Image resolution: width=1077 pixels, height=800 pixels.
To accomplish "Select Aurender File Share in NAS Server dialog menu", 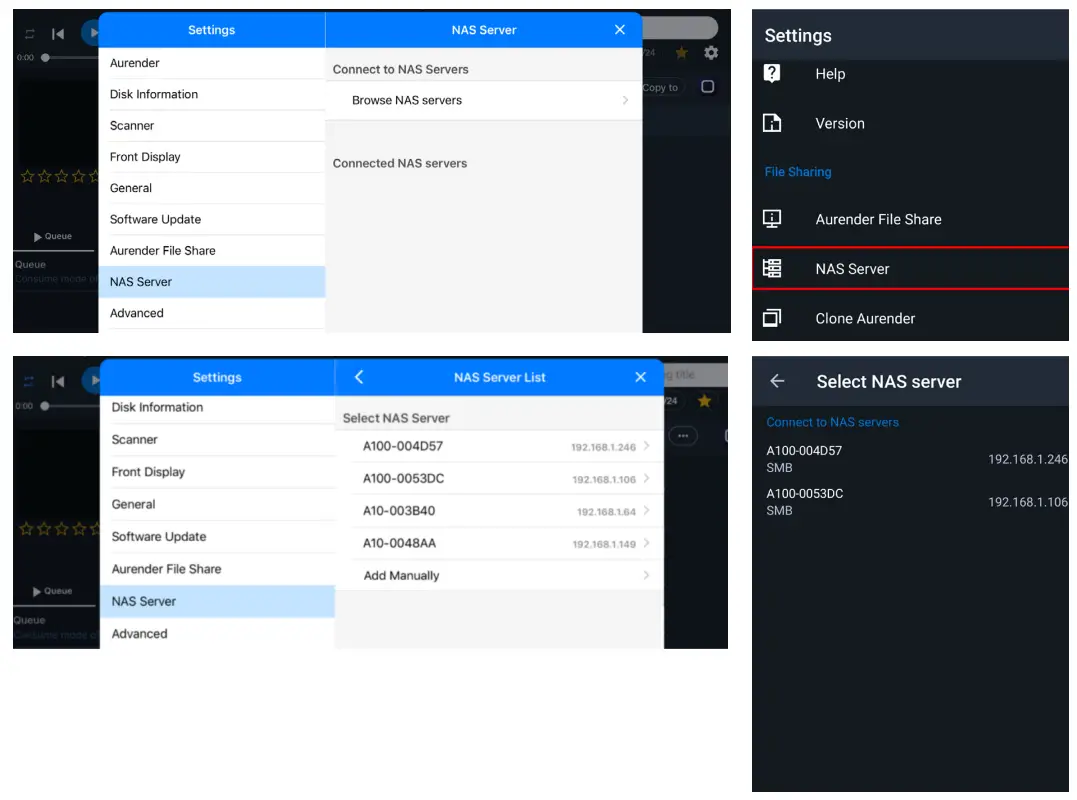I will 212,251.
